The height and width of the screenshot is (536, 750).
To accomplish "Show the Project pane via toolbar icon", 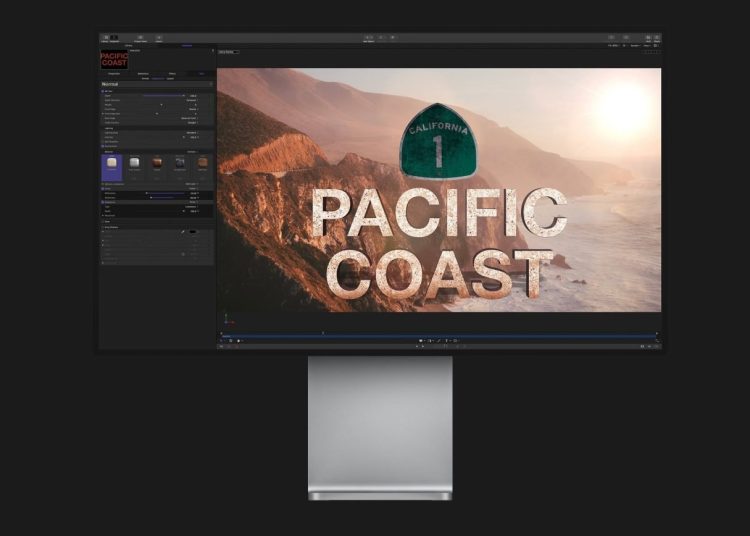I will point(139,38).
